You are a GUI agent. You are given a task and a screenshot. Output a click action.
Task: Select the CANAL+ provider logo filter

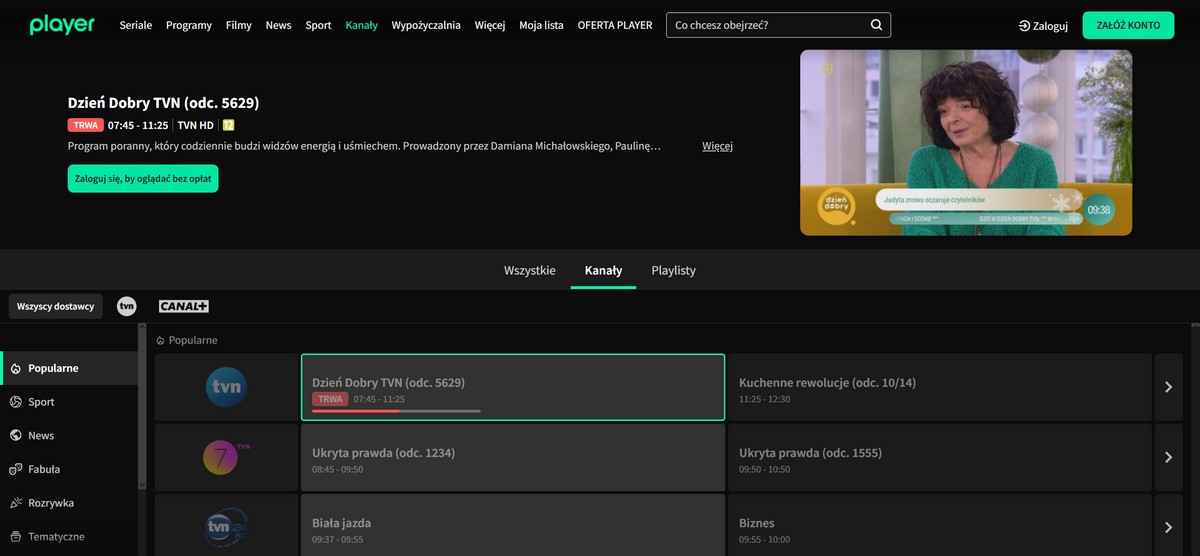coord(183,306)
